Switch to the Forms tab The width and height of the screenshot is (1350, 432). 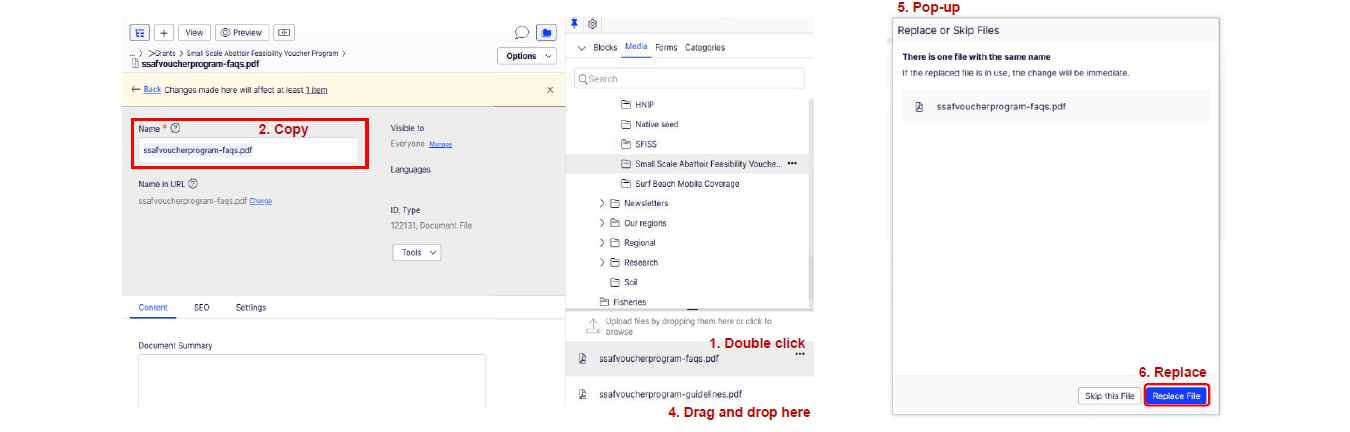(x=666, y=47)
